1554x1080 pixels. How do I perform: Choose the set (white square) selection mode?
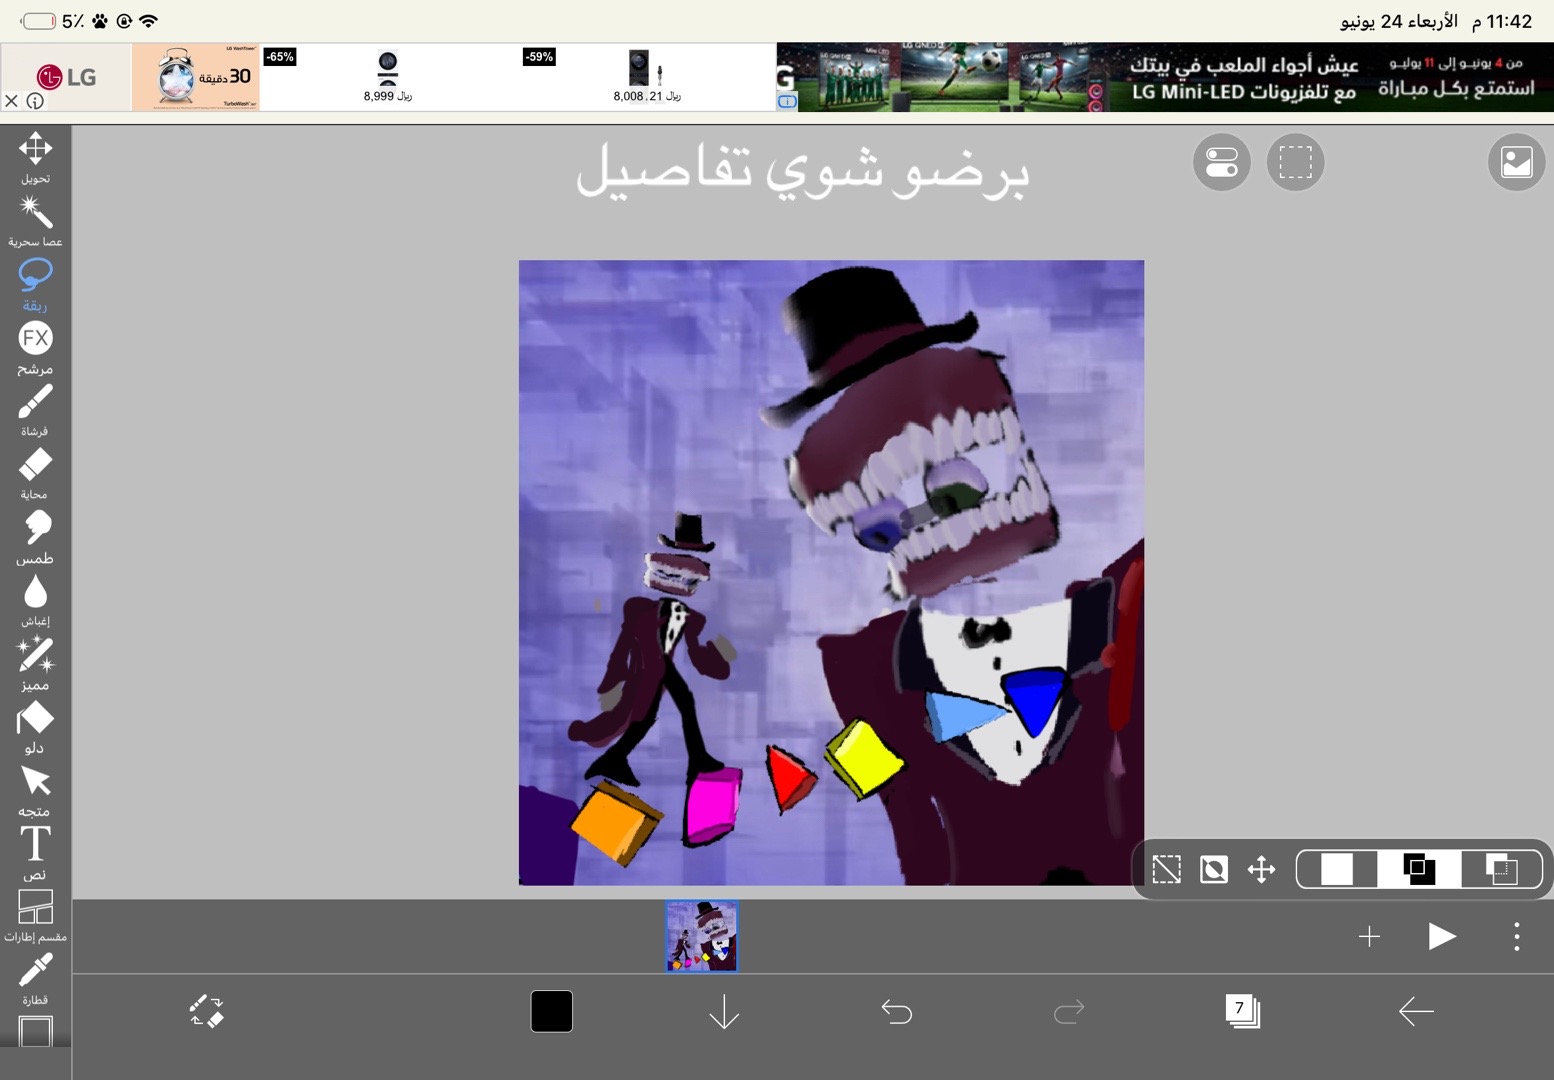tap(1337, 869)
